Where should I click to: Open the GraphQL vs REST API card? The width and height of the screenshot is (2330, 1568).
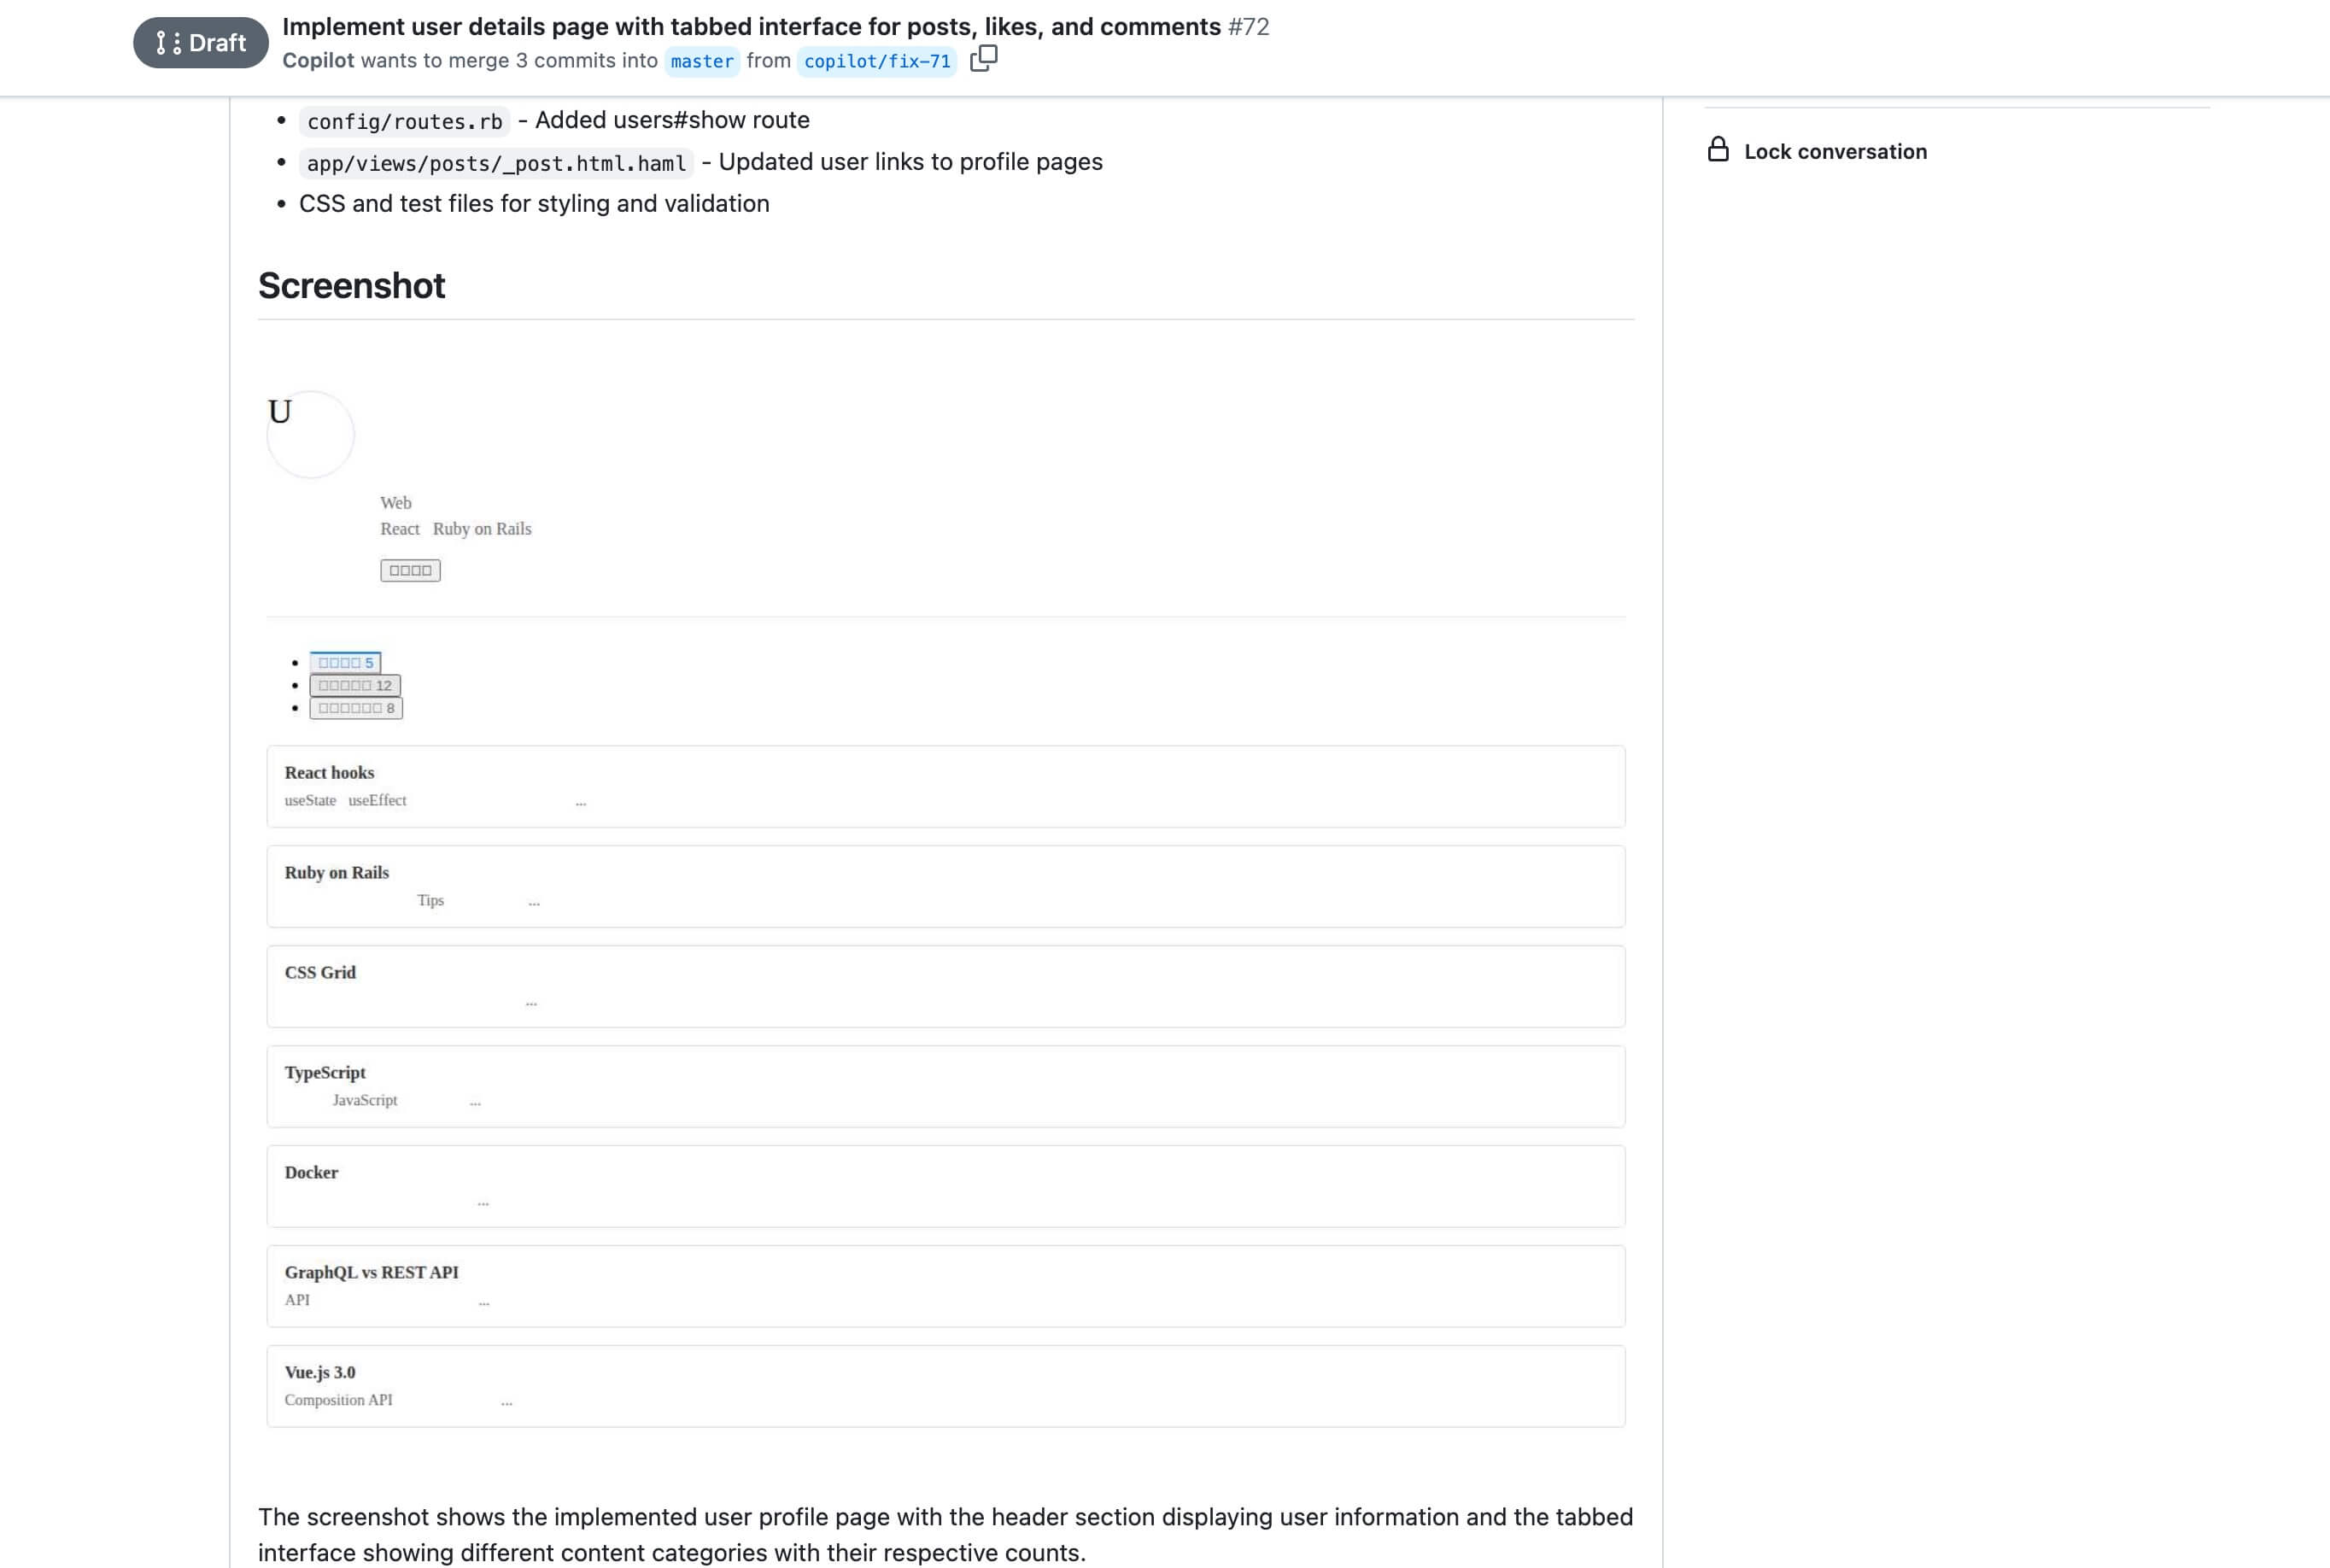pos(945,1286)
